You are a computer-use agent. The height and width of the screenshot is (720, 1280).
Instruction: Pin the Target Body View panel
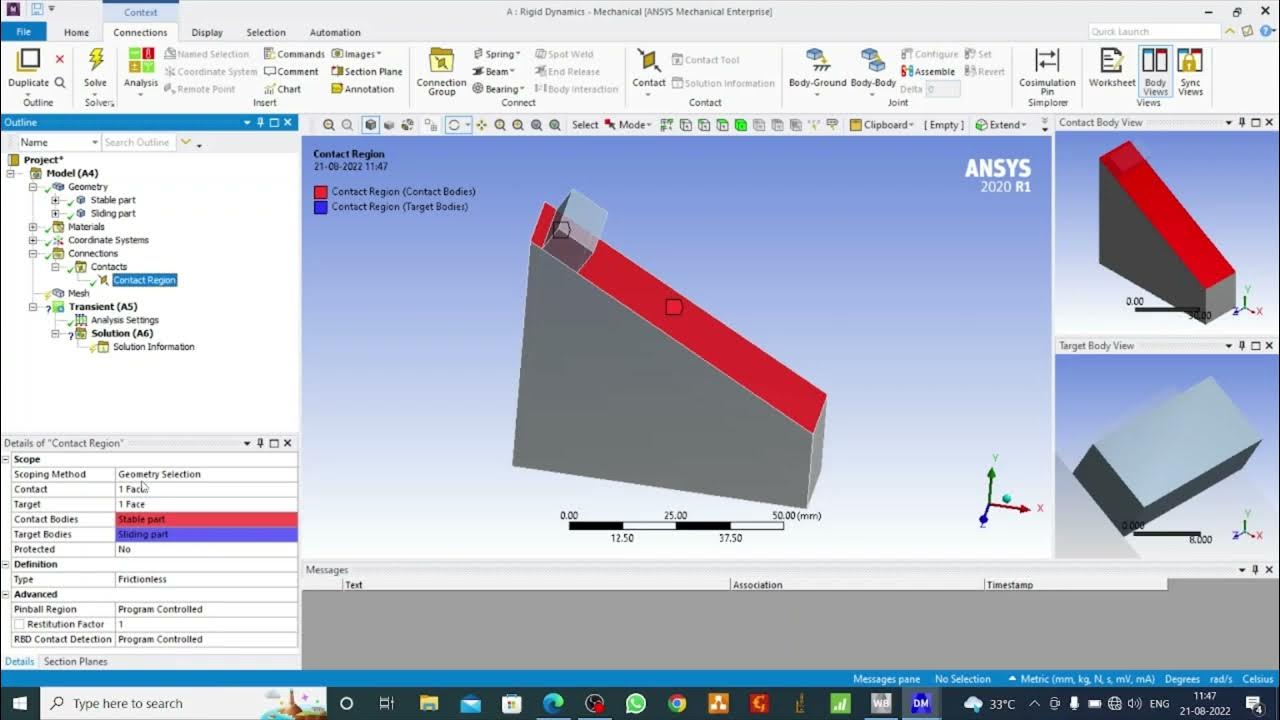pos(1243,346)
